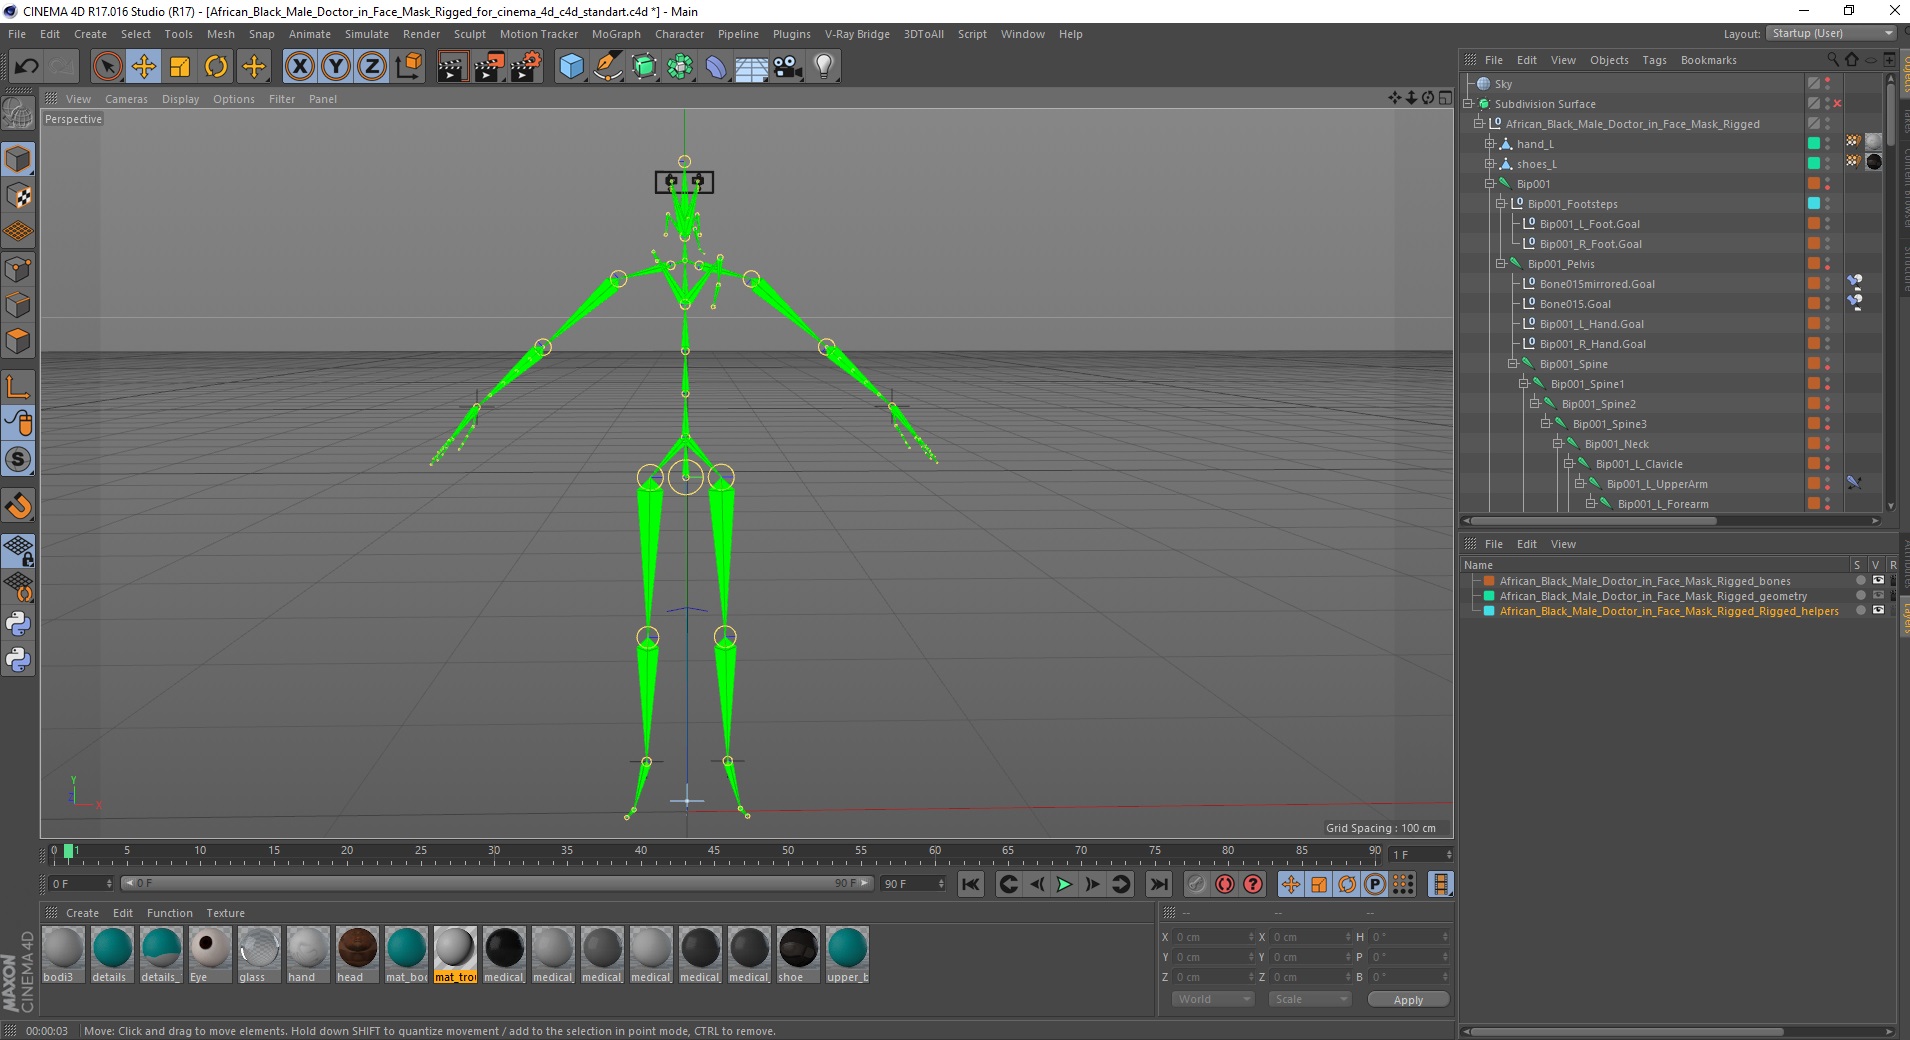Viewport: 1910px width, 1040px height.
Task: Add a Cube primitive object
Action: click(571, 67)
